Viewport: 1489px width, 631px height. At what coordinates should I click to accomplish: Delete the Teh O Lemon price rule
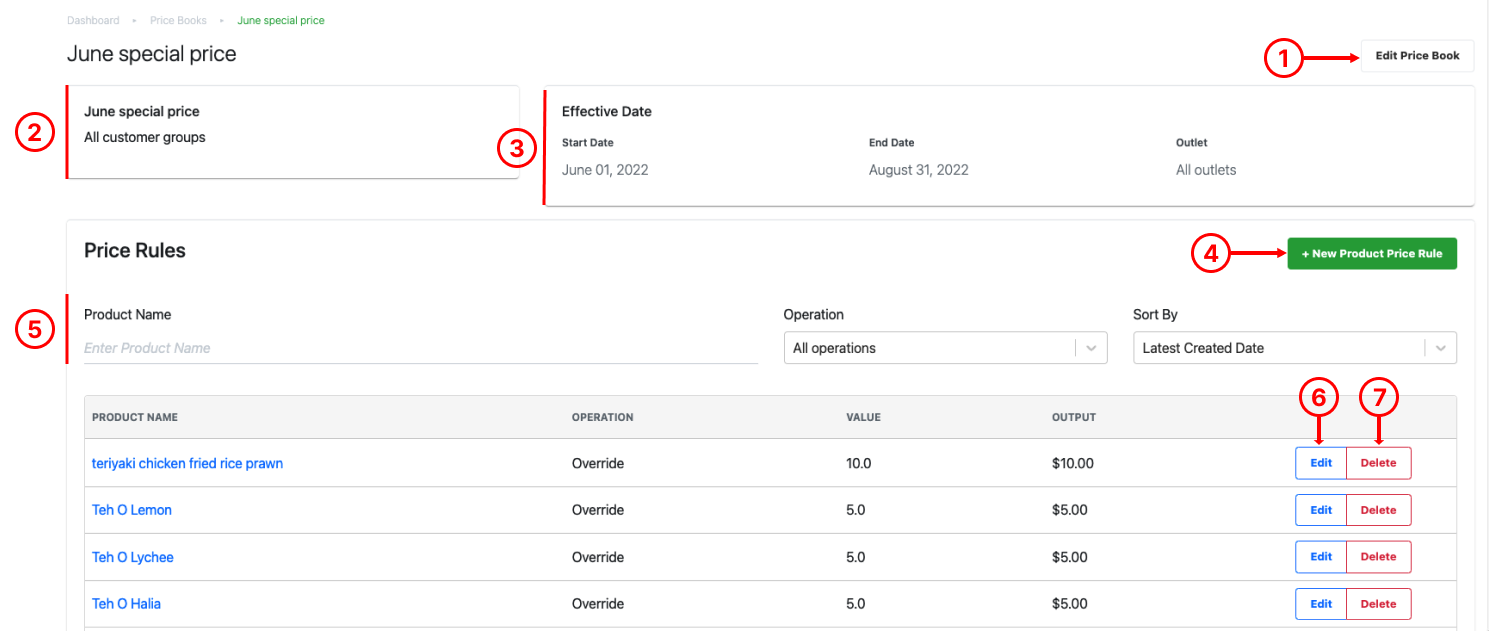pos(1379,510)
